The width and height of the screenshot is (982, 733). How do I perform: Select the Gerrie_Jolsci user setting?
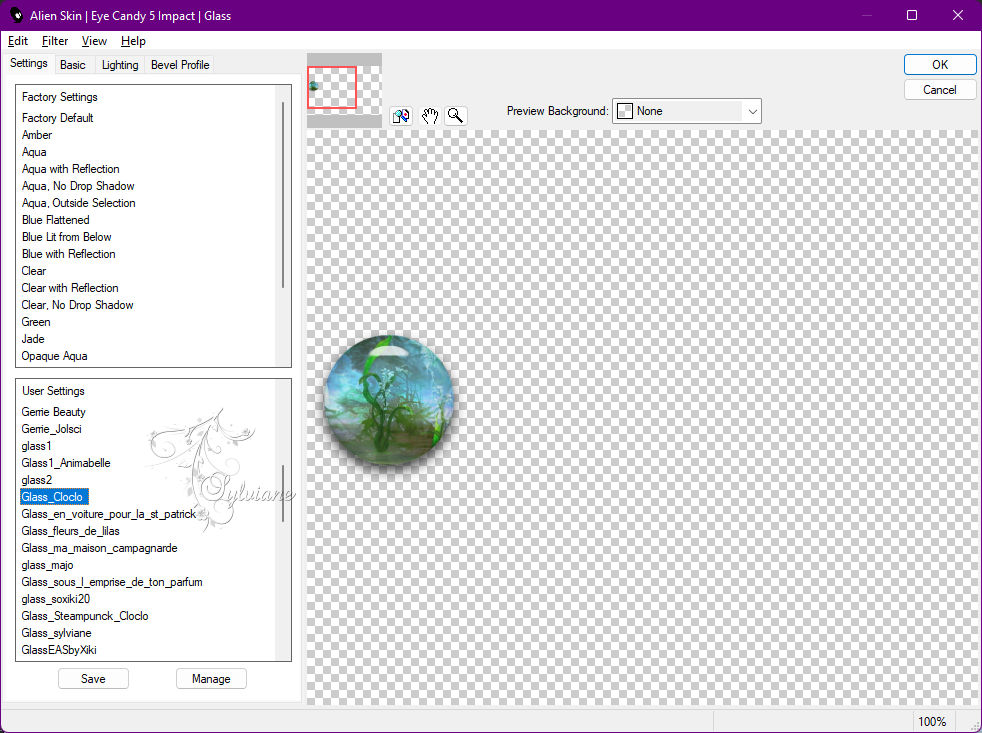pyautogui.click(x=51, y=429)
